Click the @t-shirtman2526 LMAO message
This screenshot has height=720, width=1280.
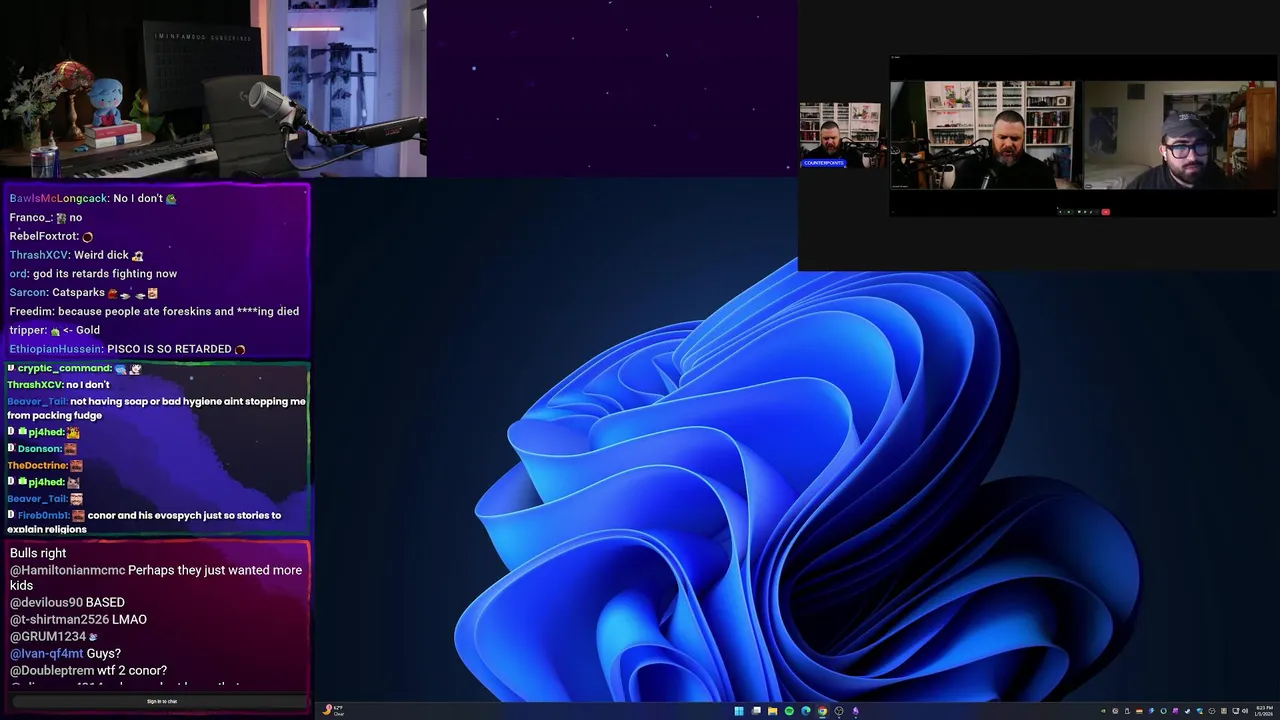point(78,619)
